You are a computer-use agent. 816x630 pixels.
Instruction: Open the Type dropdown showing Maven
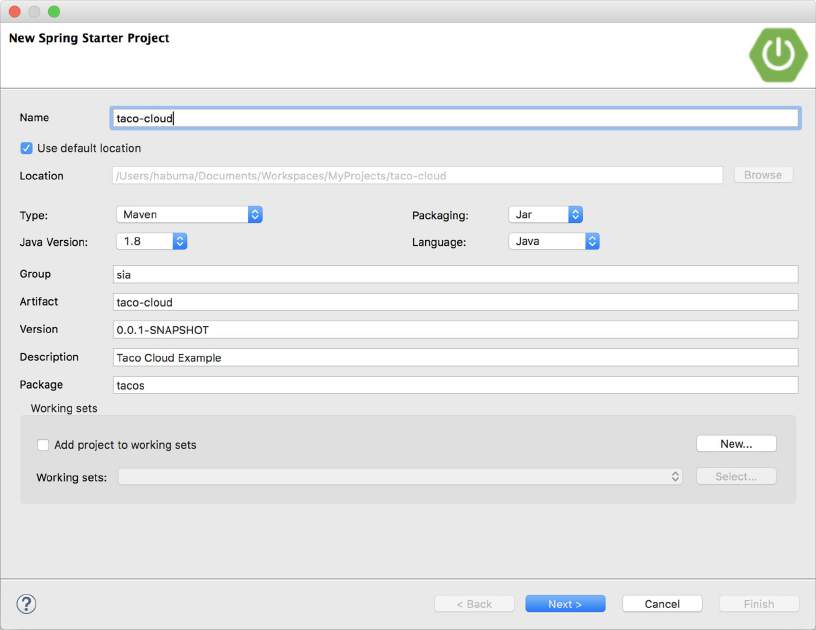point(189,214)
